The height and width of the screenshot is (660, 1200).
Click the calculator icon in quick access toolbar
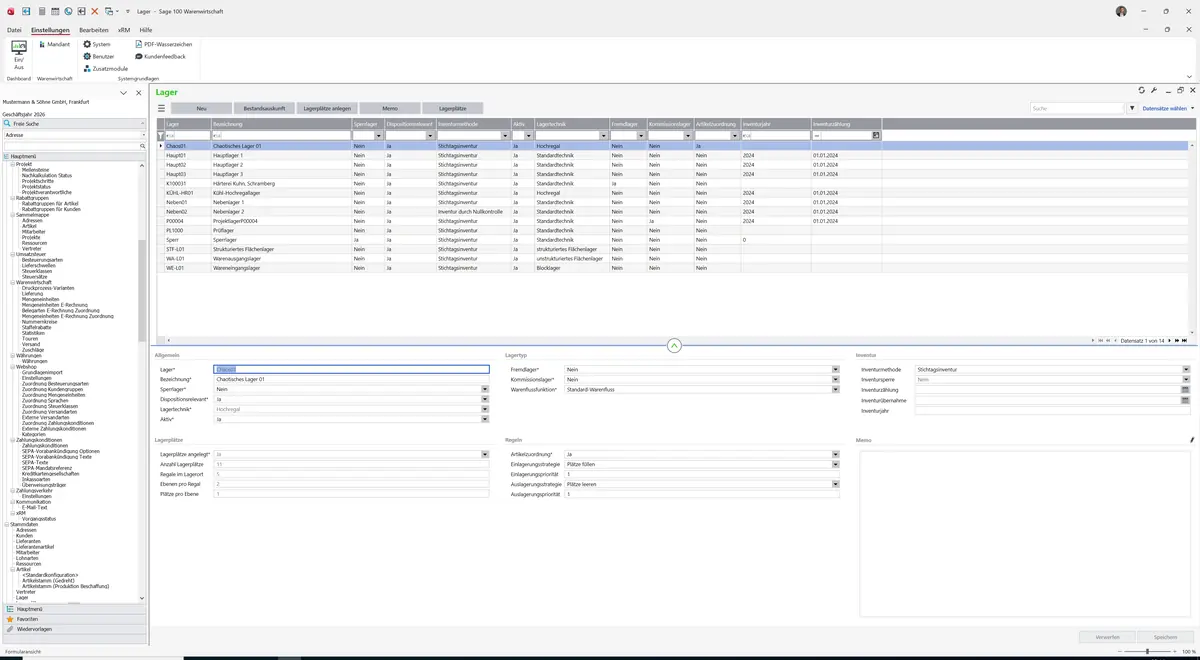41,11
